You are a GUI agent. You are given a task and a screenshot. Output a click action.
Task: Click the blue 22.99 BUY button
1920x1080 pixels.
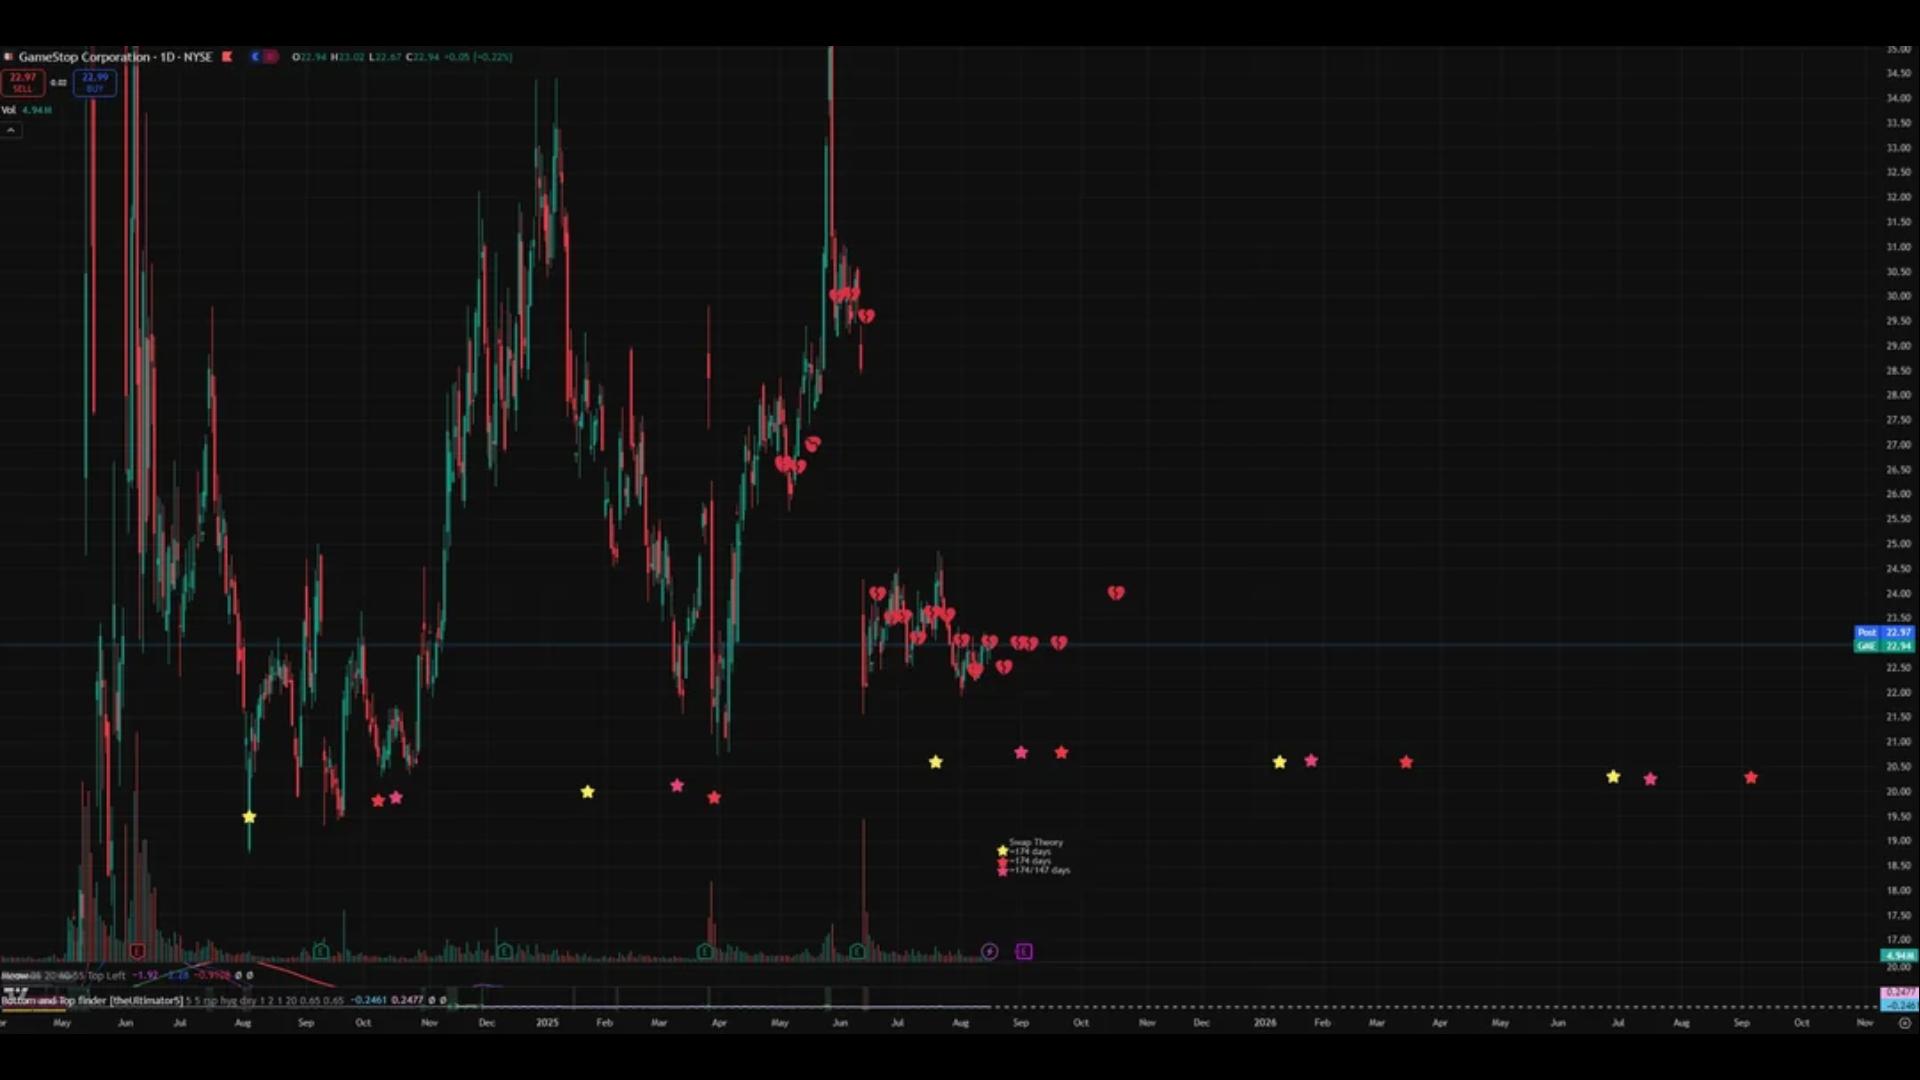click(x=95, y=82)
